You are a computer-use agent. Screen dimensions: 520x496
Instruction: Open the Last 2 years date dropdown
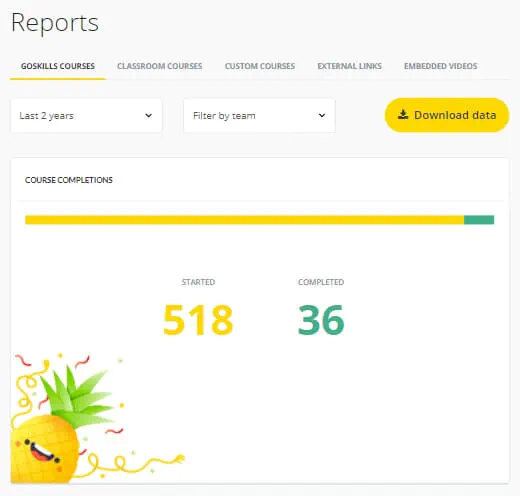(x=86, y=115)
